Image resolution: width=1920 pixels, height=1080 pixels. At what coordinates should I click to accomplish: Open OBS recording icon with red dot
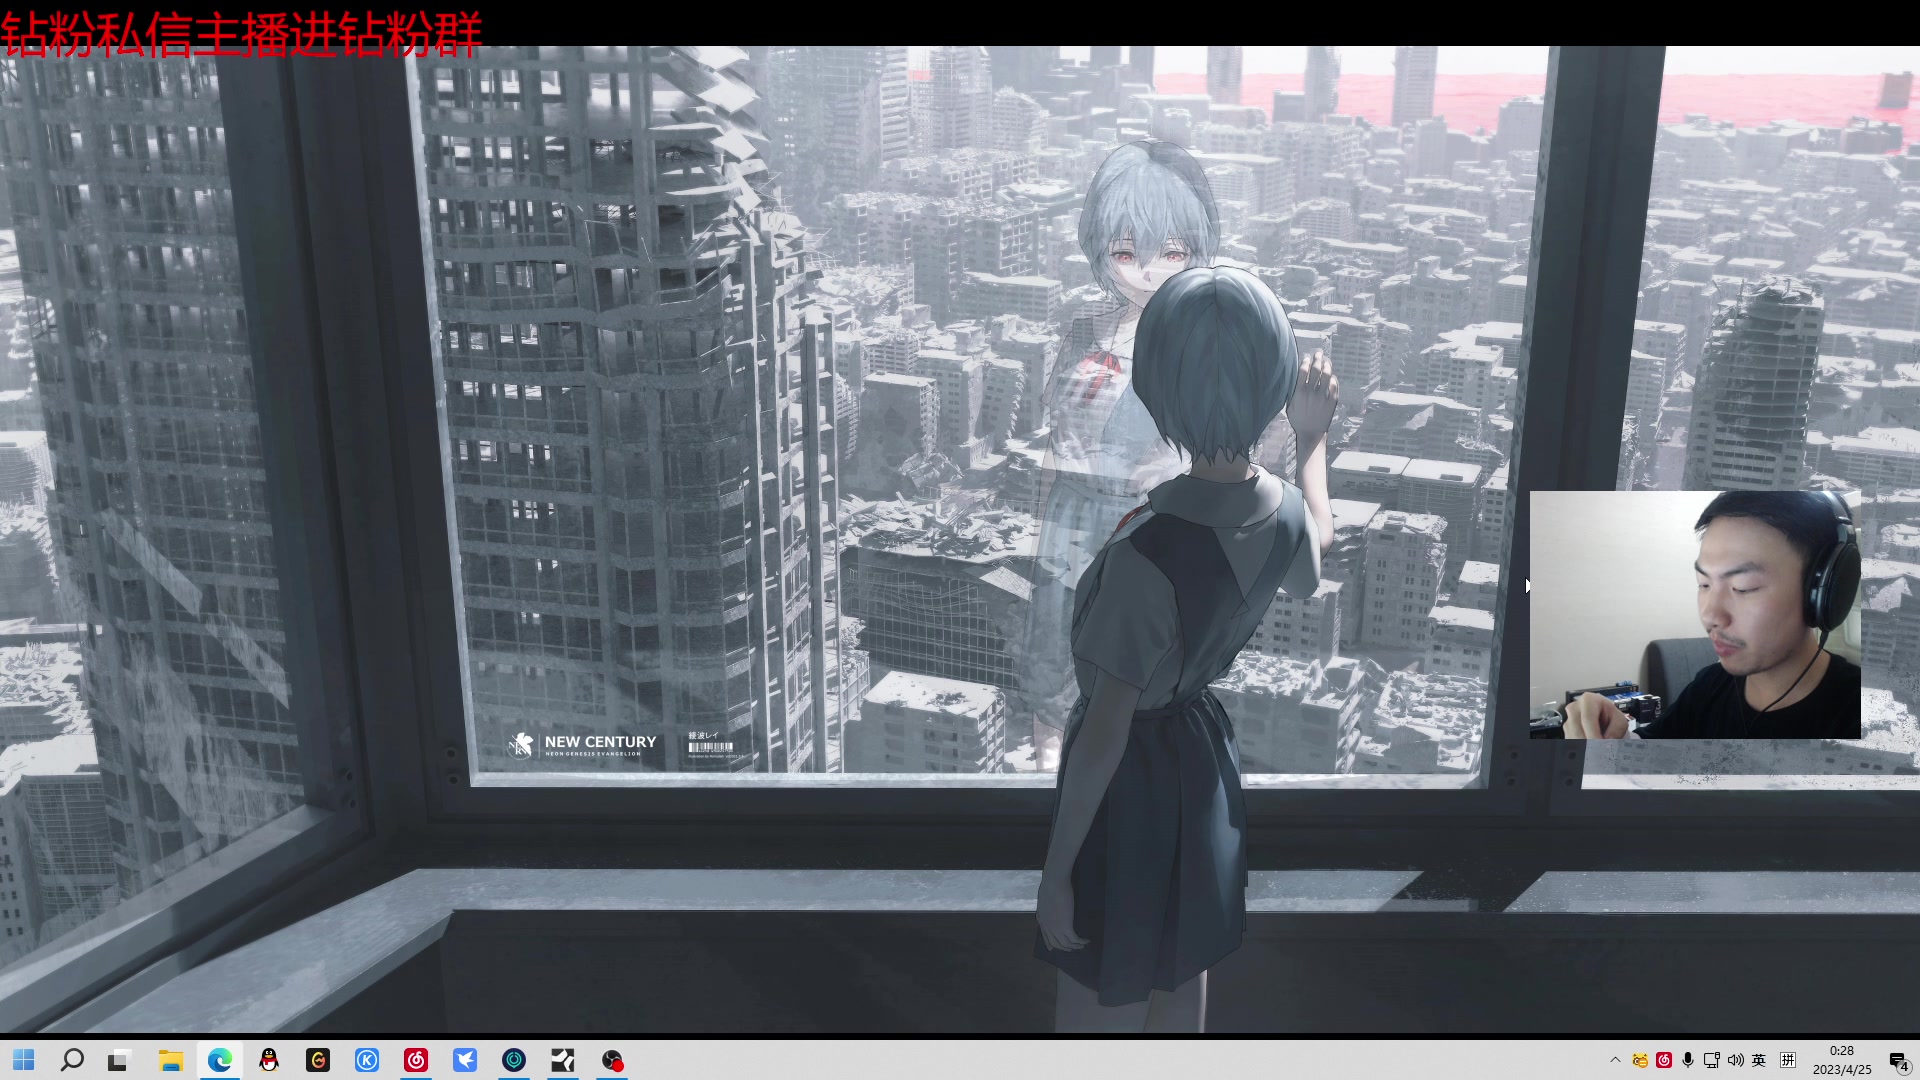coord(612,1060)
